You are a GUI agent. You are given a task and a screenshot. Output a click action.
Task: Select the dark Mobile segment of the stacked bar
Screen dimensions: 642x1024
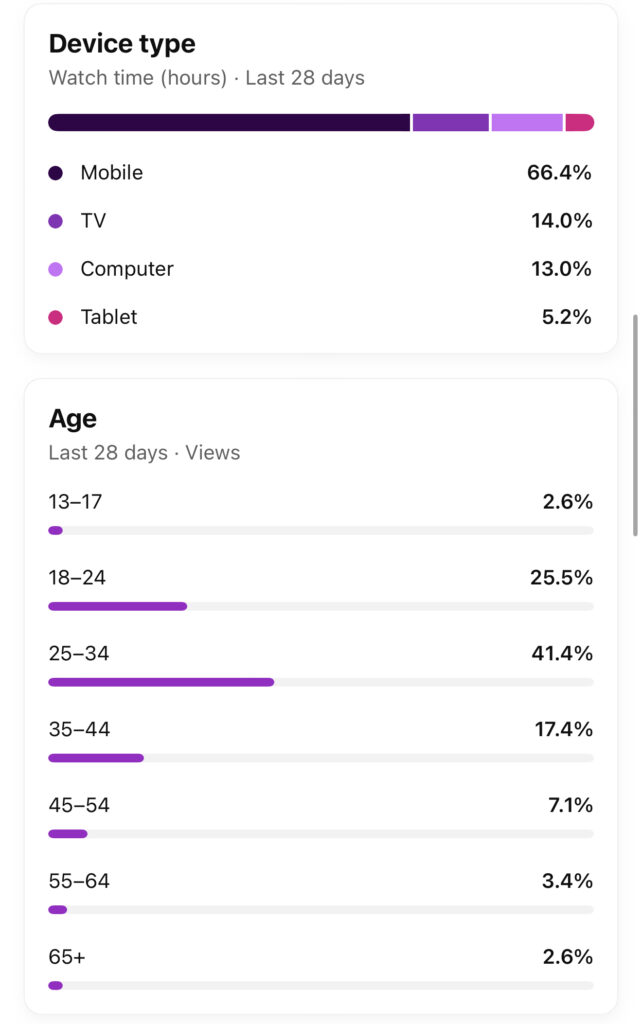pyautogui.click(x=229, y=122)
